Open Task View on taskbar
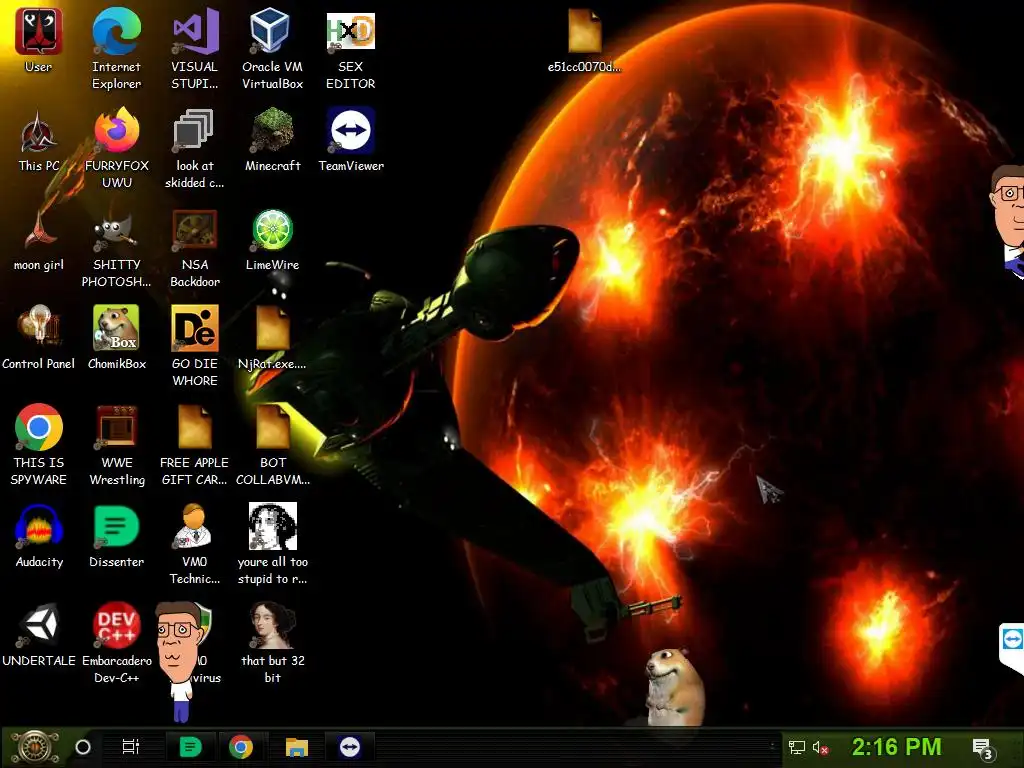This screenshot has height=768, width=1024. coord(131,747)
